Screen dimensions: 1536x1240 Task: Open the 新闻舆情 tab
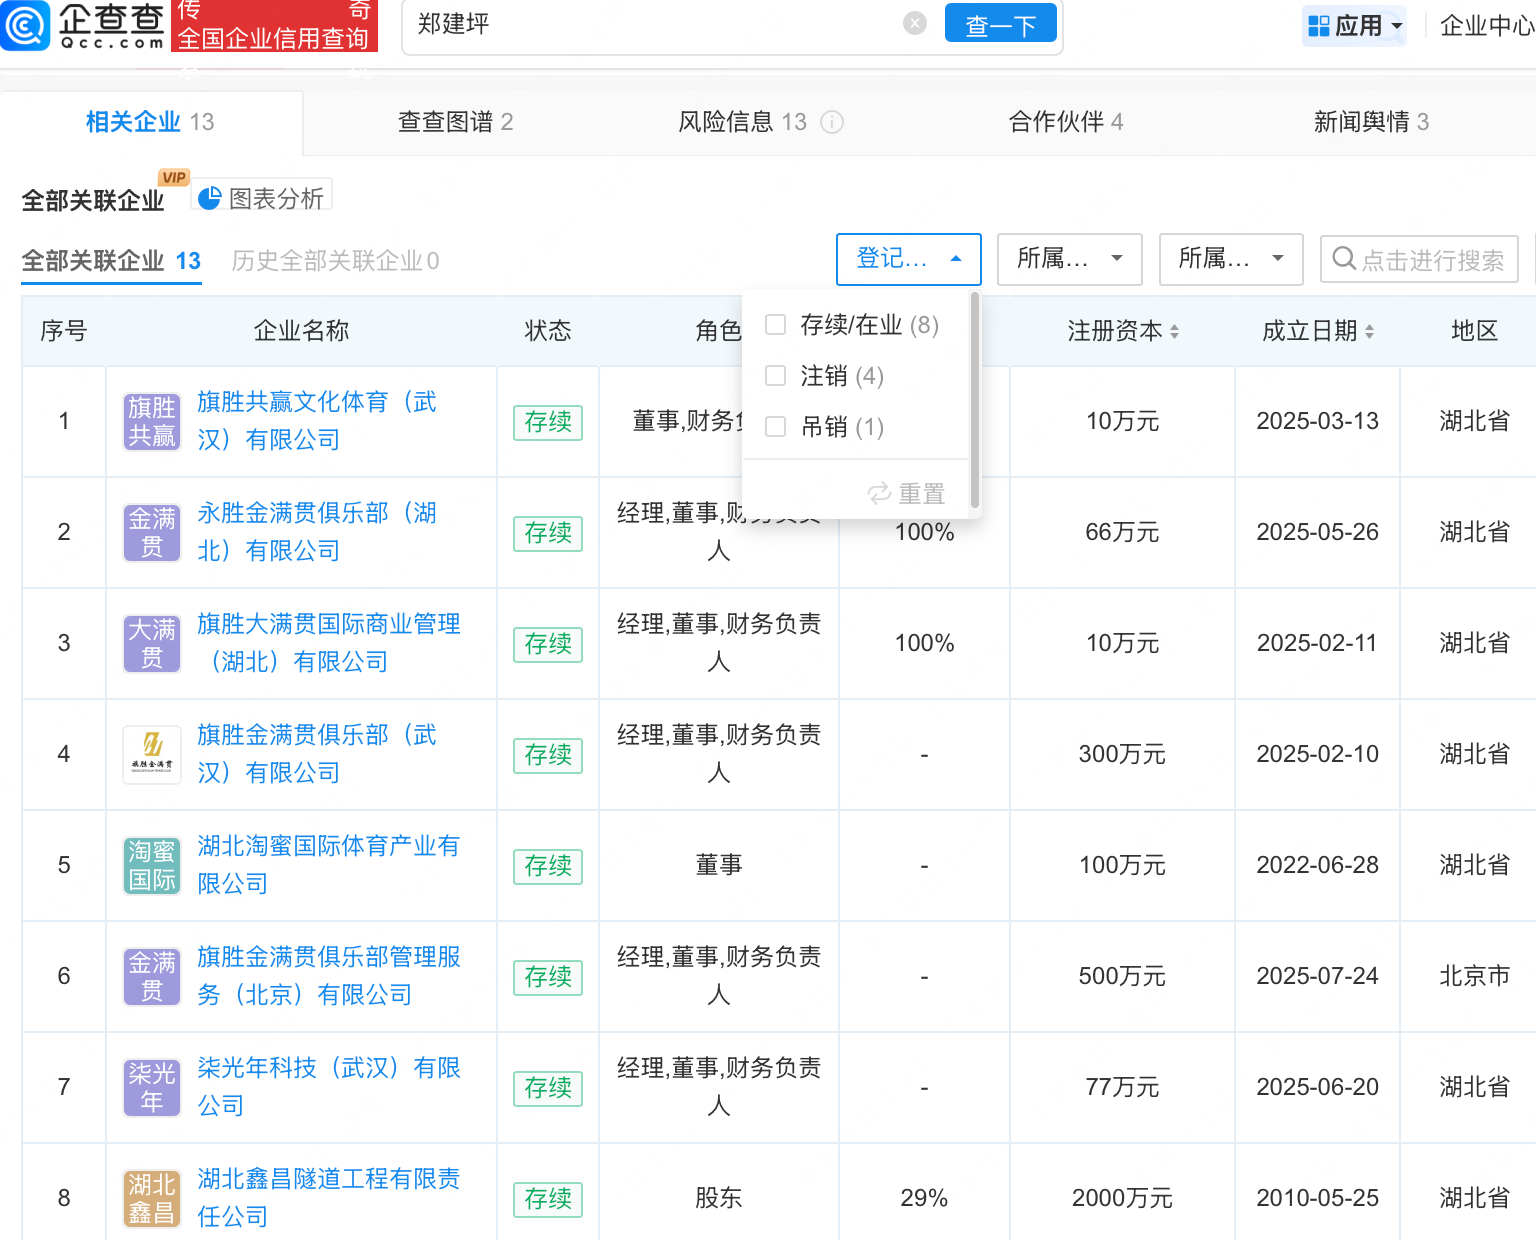coord(1371,122)
